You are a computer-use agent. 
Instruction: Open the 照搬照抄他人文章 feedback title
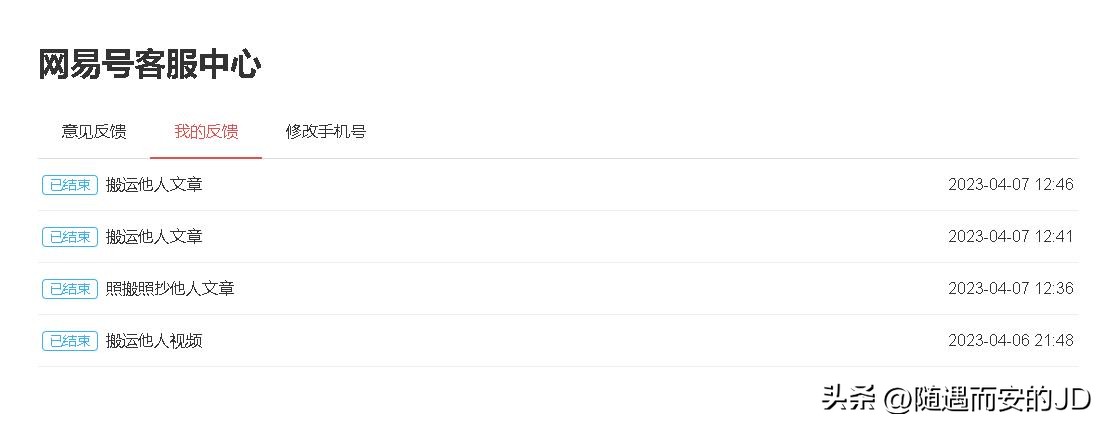(x=170, y=289)
